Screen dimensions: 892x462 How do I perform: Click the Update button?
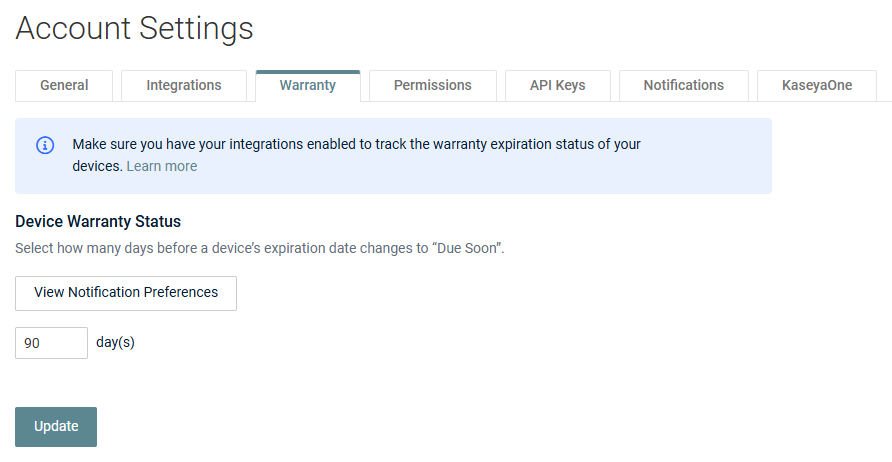[56, 427]
